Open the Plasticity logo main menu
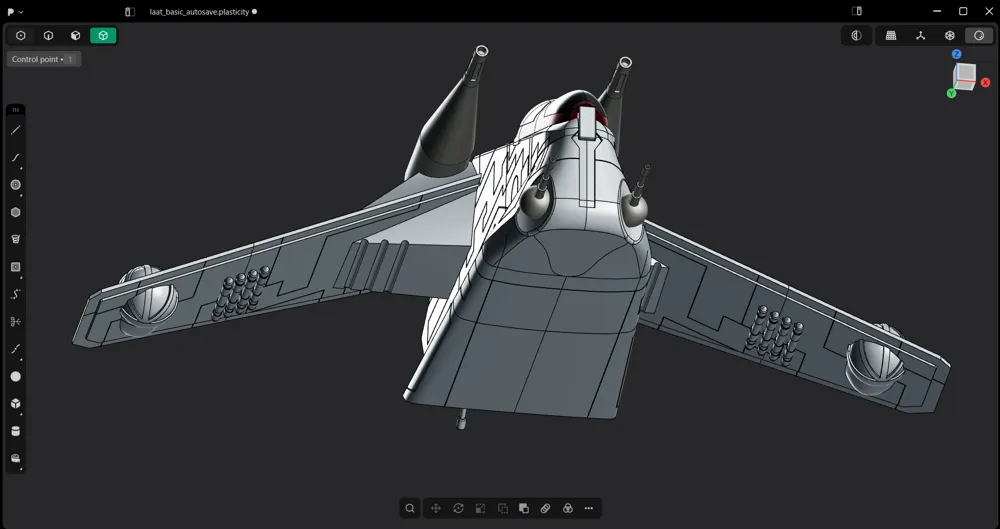This screenshot has width=1000, height=529. 15,11
